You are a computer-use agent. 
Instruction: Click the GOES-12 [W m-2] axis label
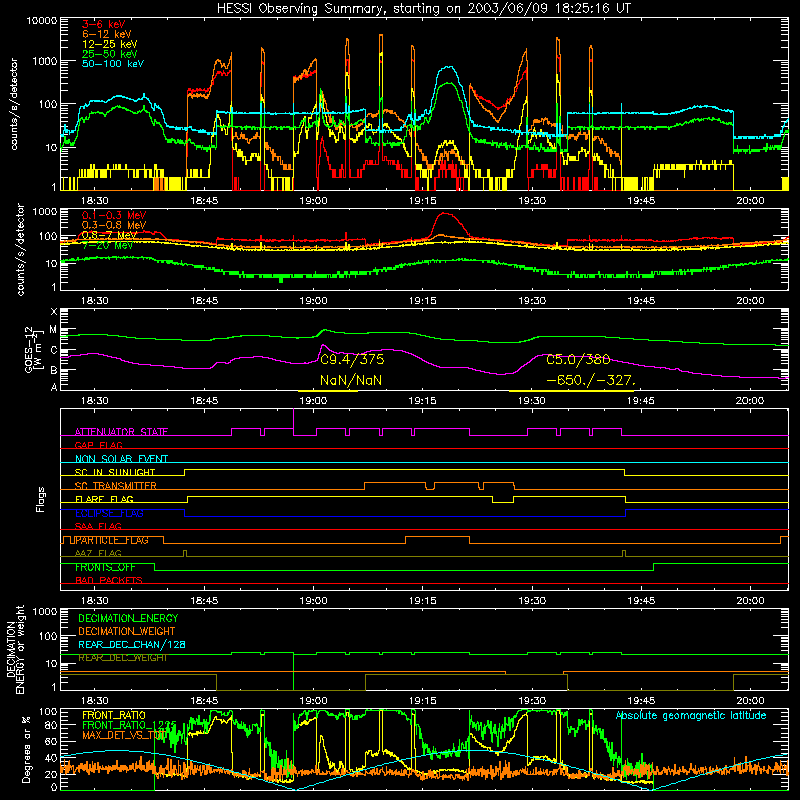(x=33, y=349)
